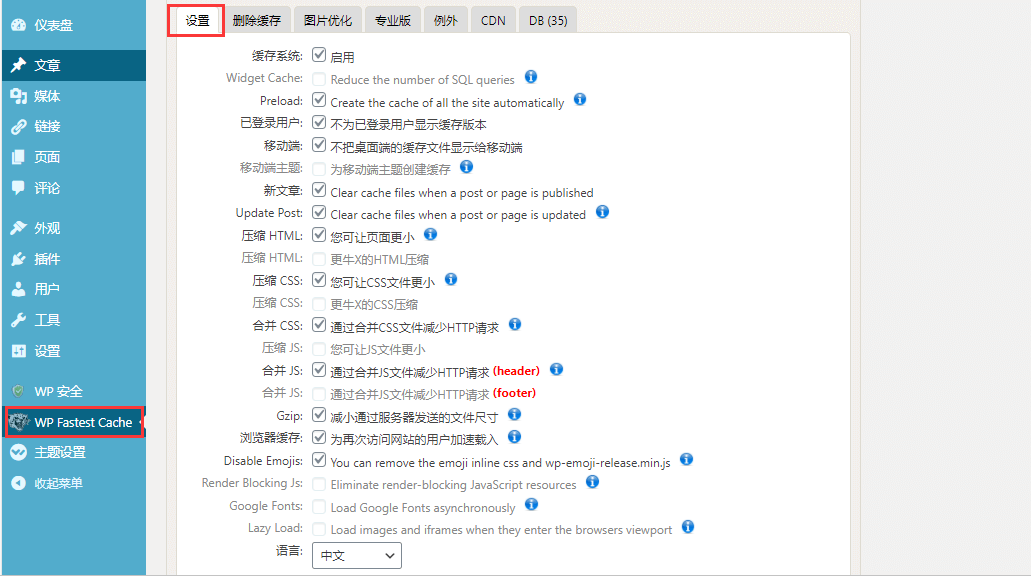The height and width of the screenshot is (577, 1031).
Task: Click the info icon beside Widget Cache
Action: point(531,77)
